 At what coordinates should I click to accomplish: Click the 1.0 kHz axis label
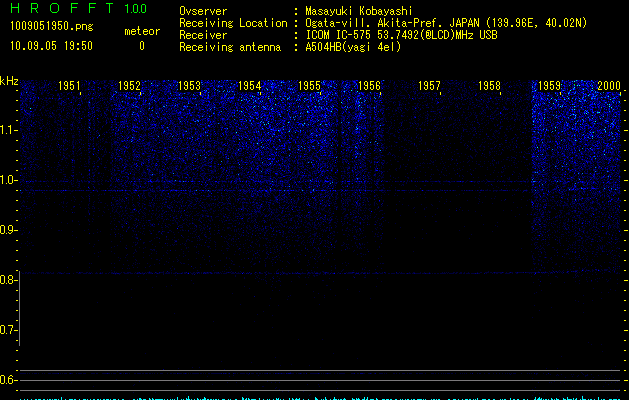[8, 180]
